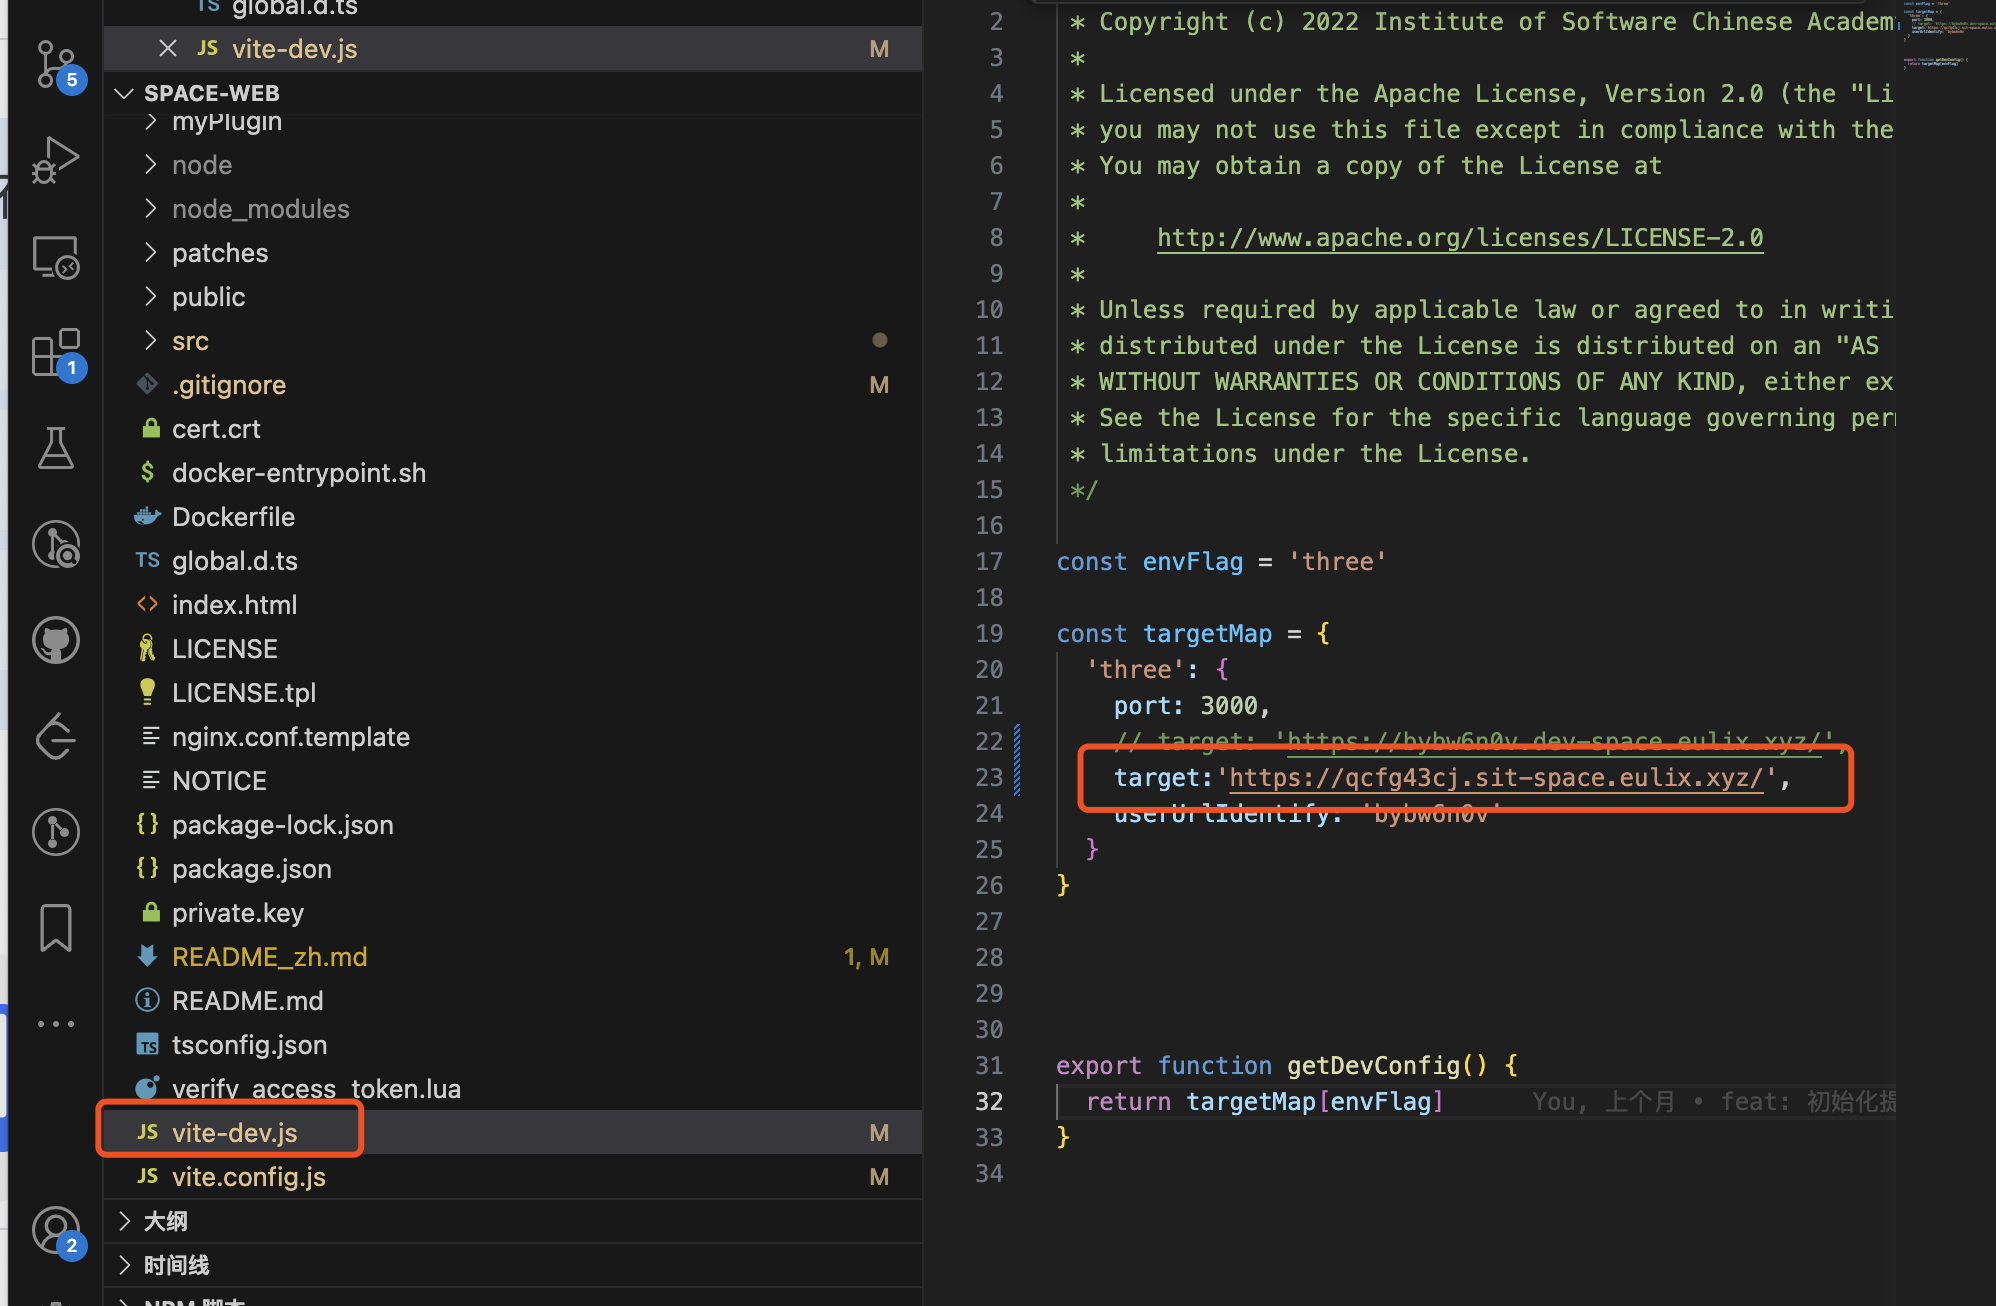Screen dimensions: 1996x1306
Task: Open the Extensions view icon
Action: pyautogui.click(x=55, y=353)
